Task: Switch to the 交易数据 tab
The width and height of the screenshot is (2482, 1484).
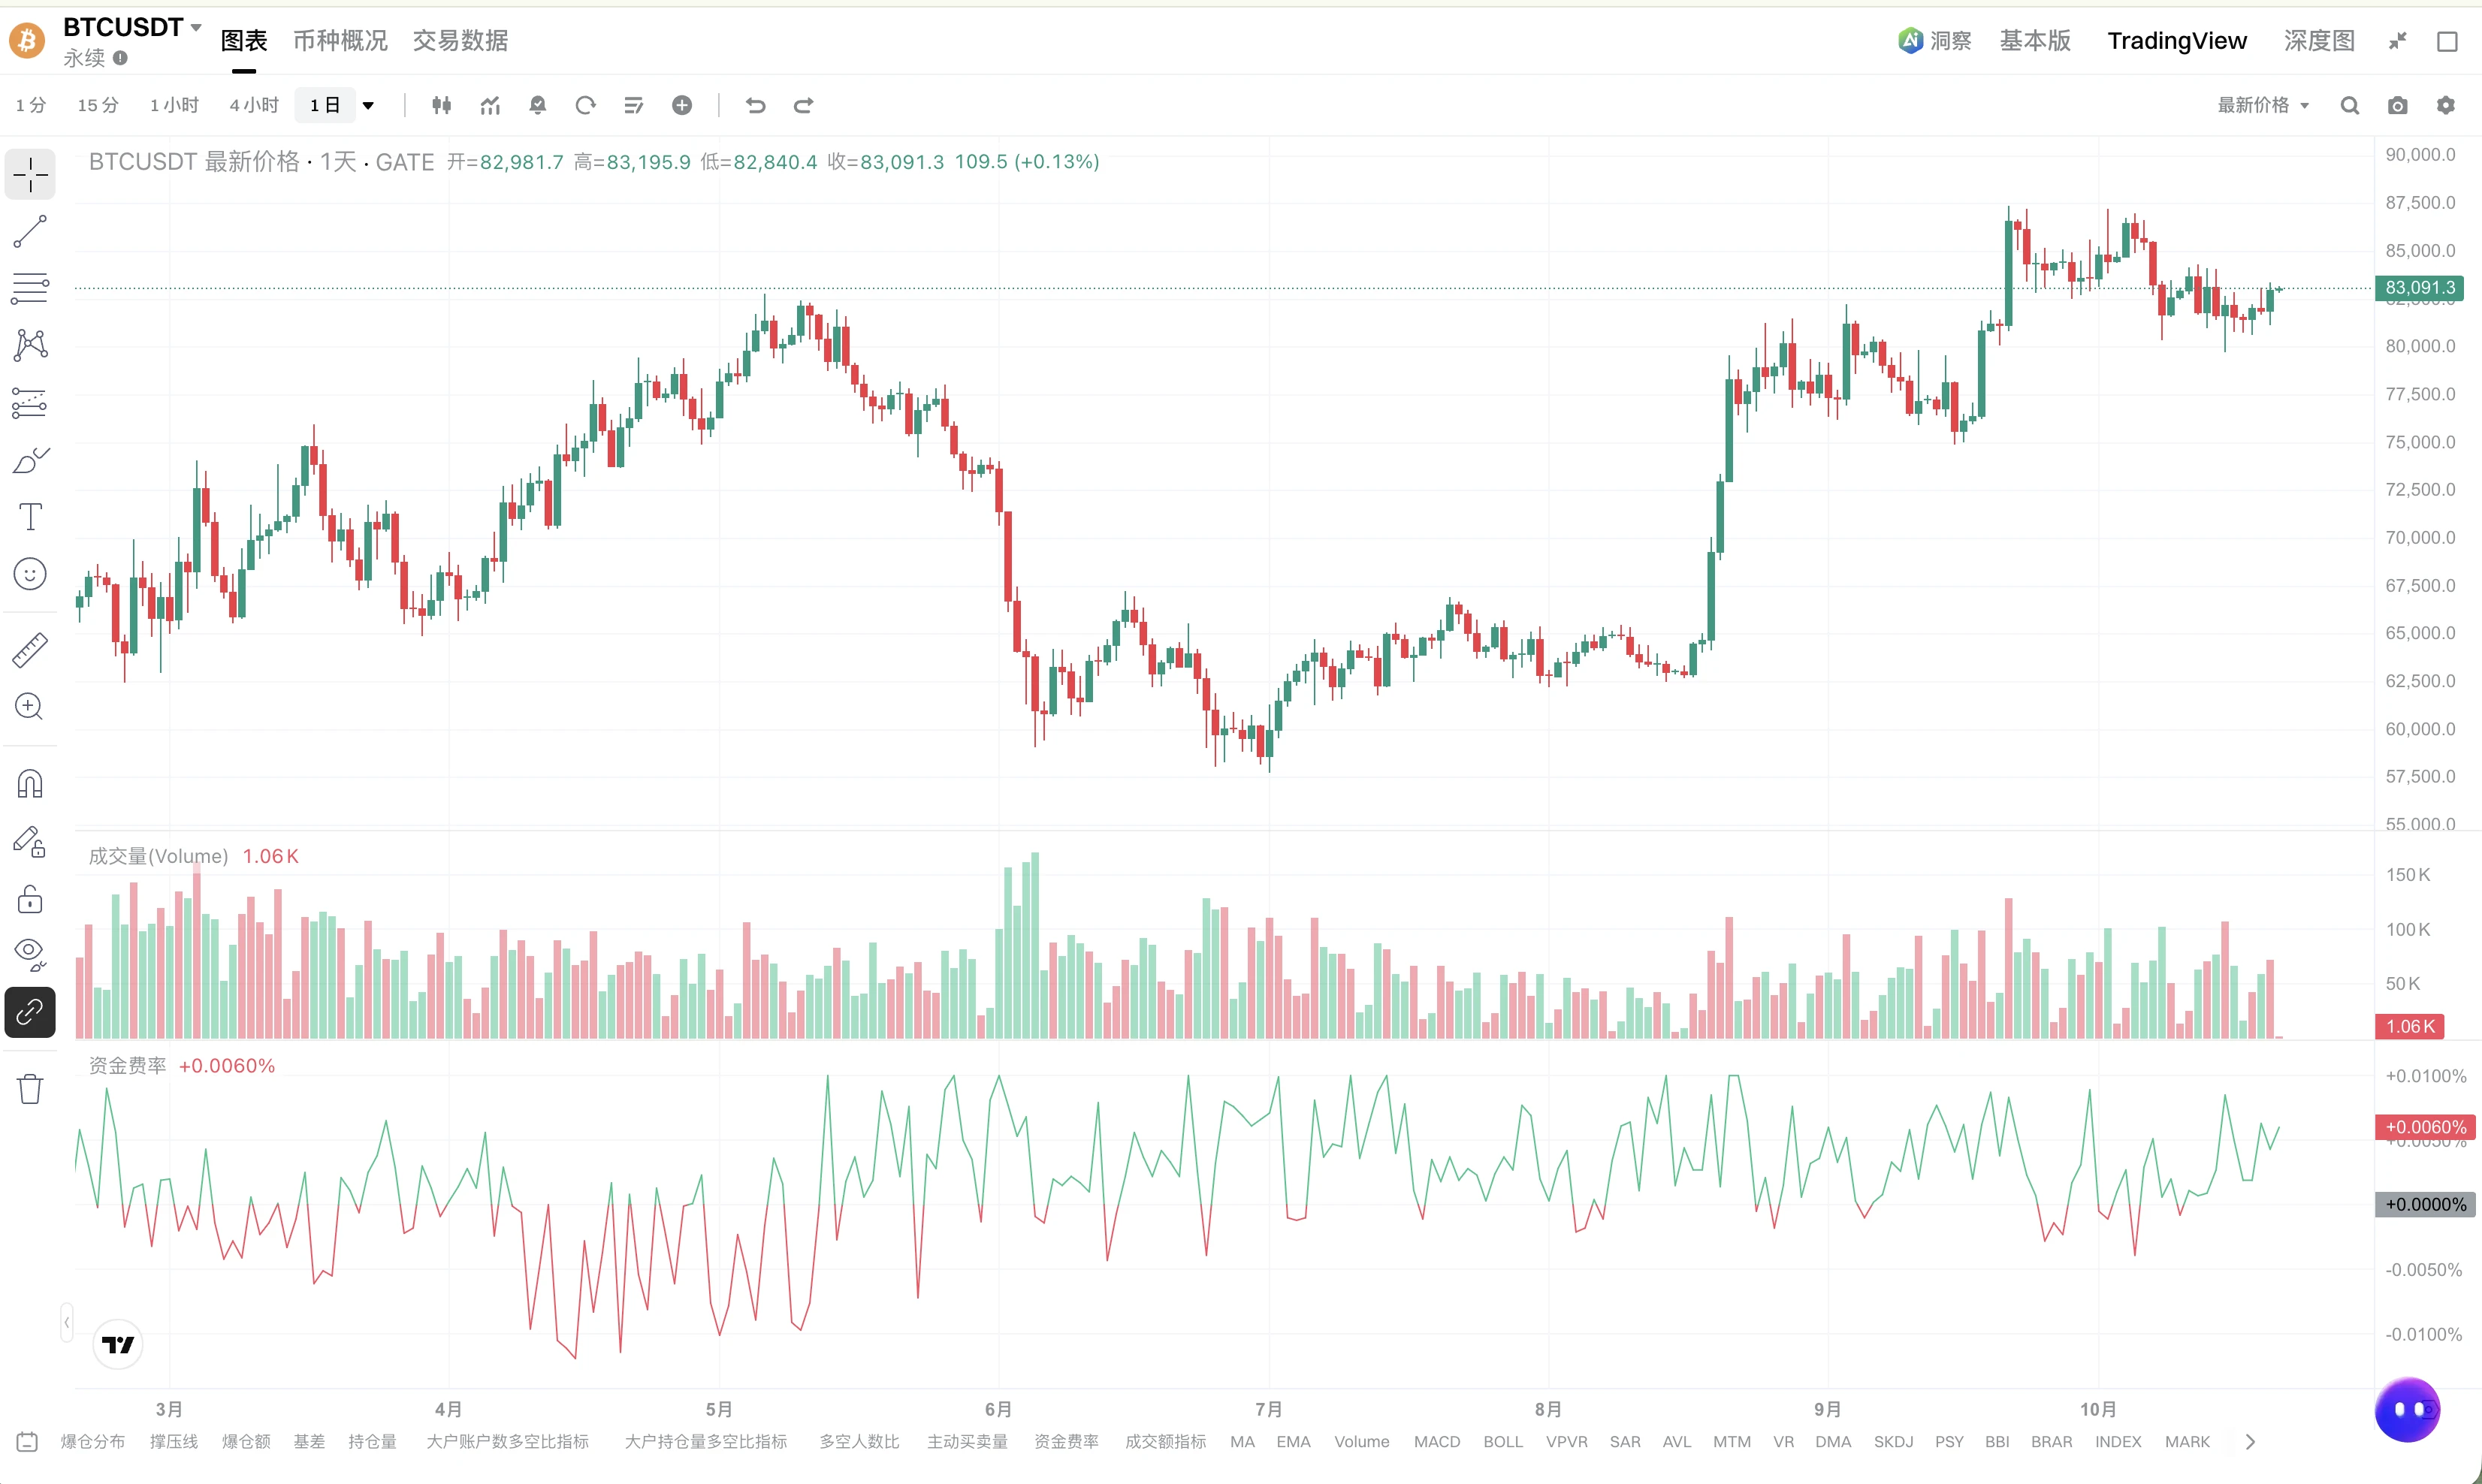Action: (460, 40)
